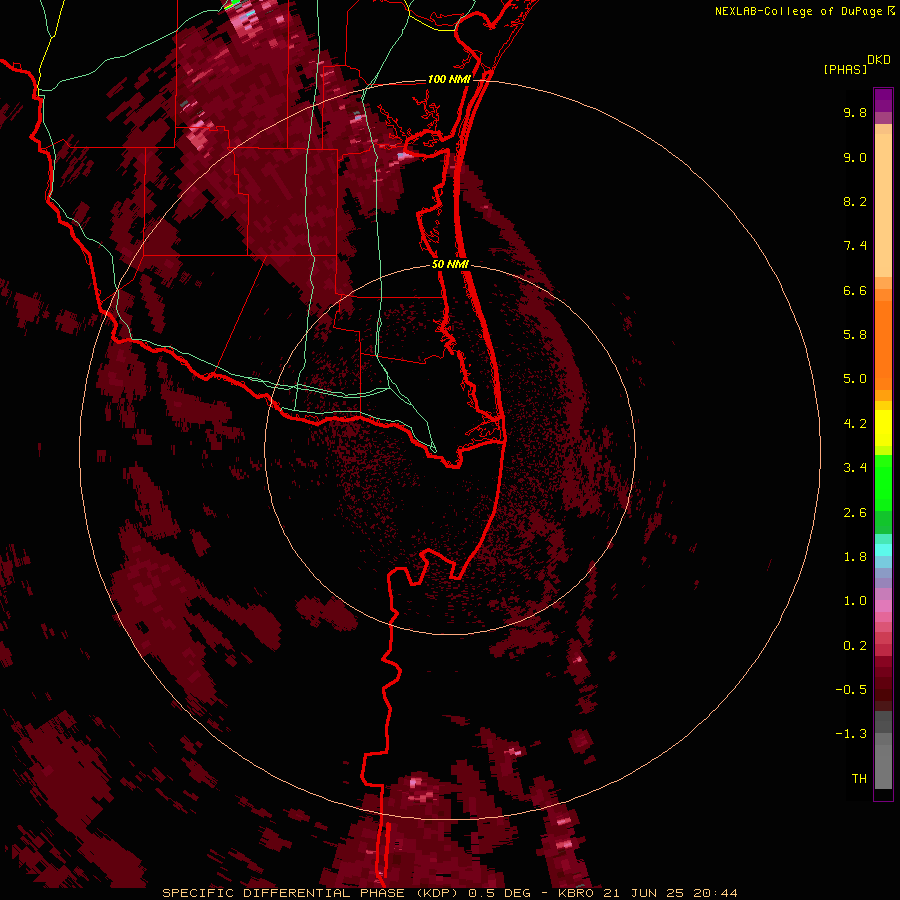
Task: Click the 6.6 value on the color scale
Action: [x=855, y=290]
